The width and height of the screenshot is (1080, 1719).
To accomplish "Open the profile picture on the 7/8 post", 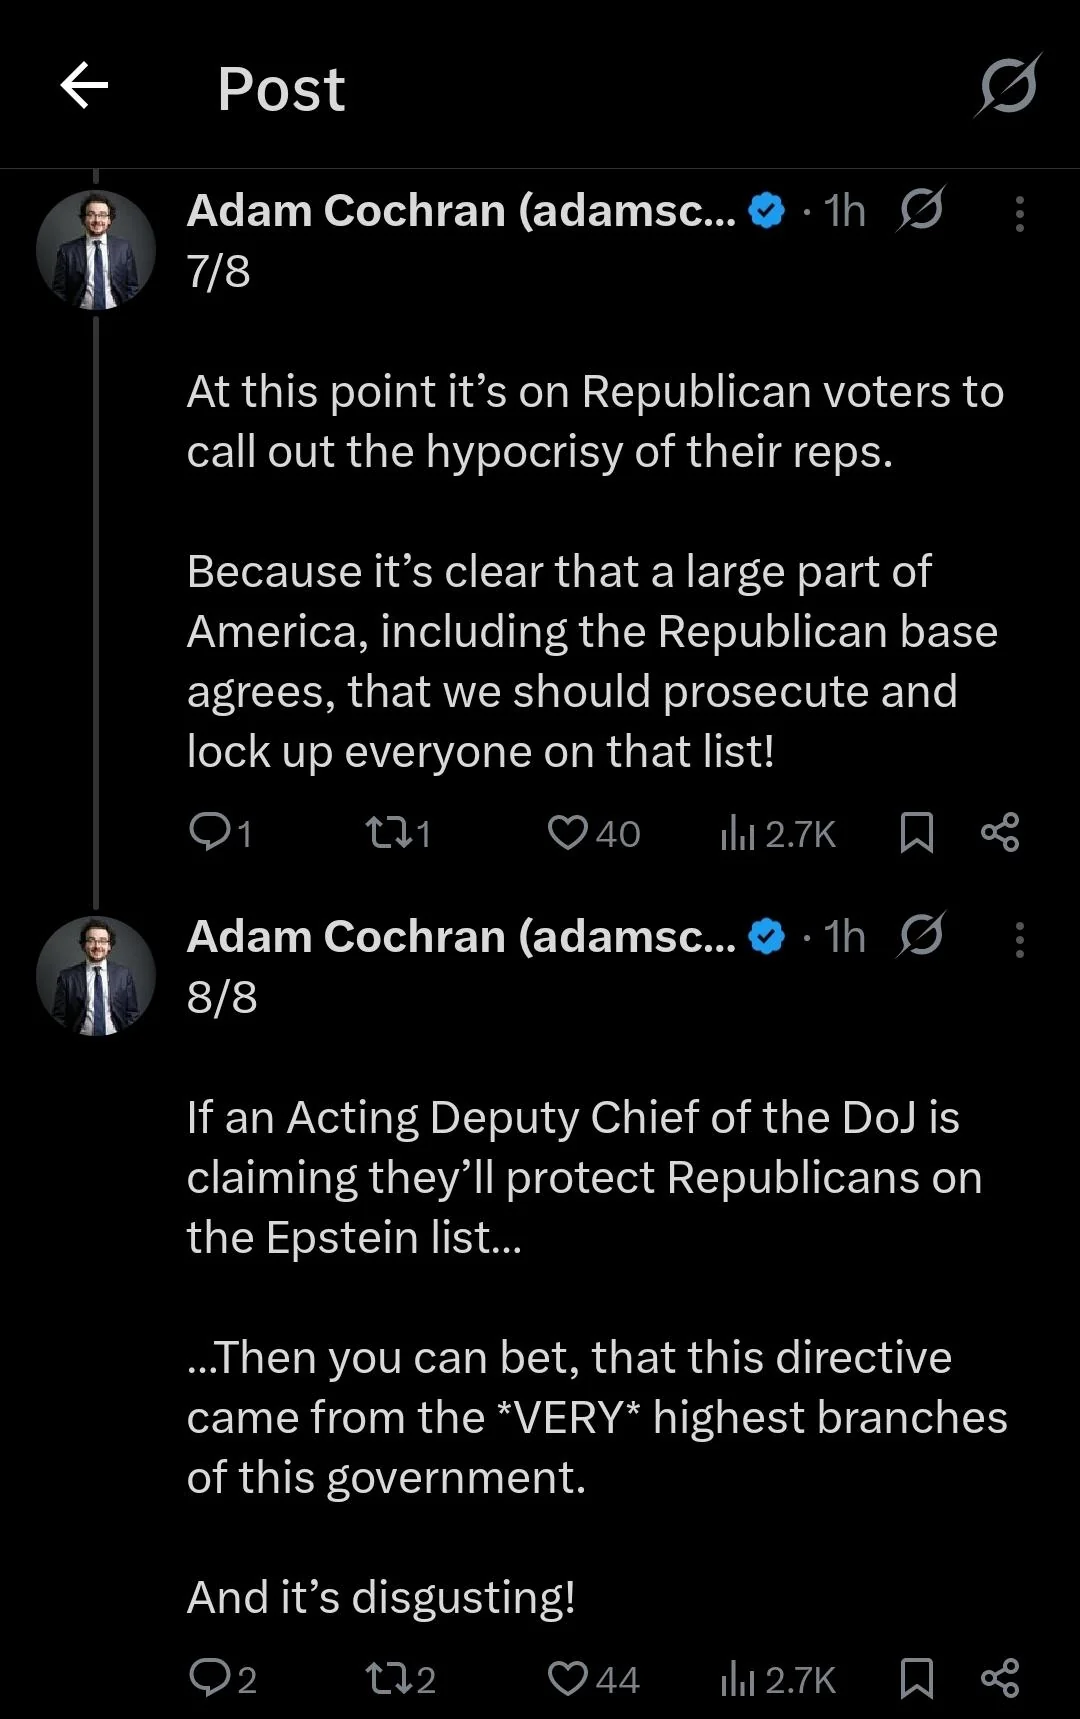I will click(x=96, y=250).
